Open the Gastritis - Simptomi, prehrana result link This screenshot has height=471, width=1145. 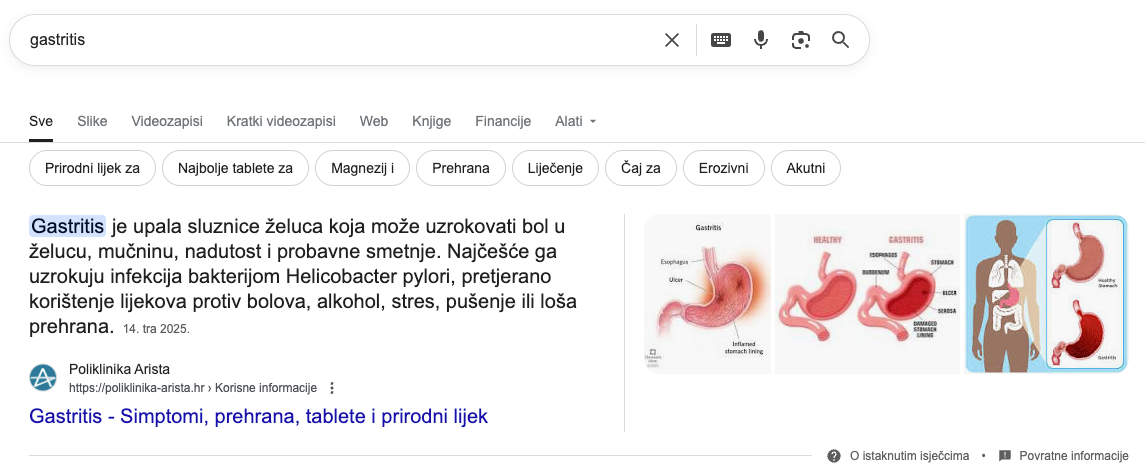[259, 416]
